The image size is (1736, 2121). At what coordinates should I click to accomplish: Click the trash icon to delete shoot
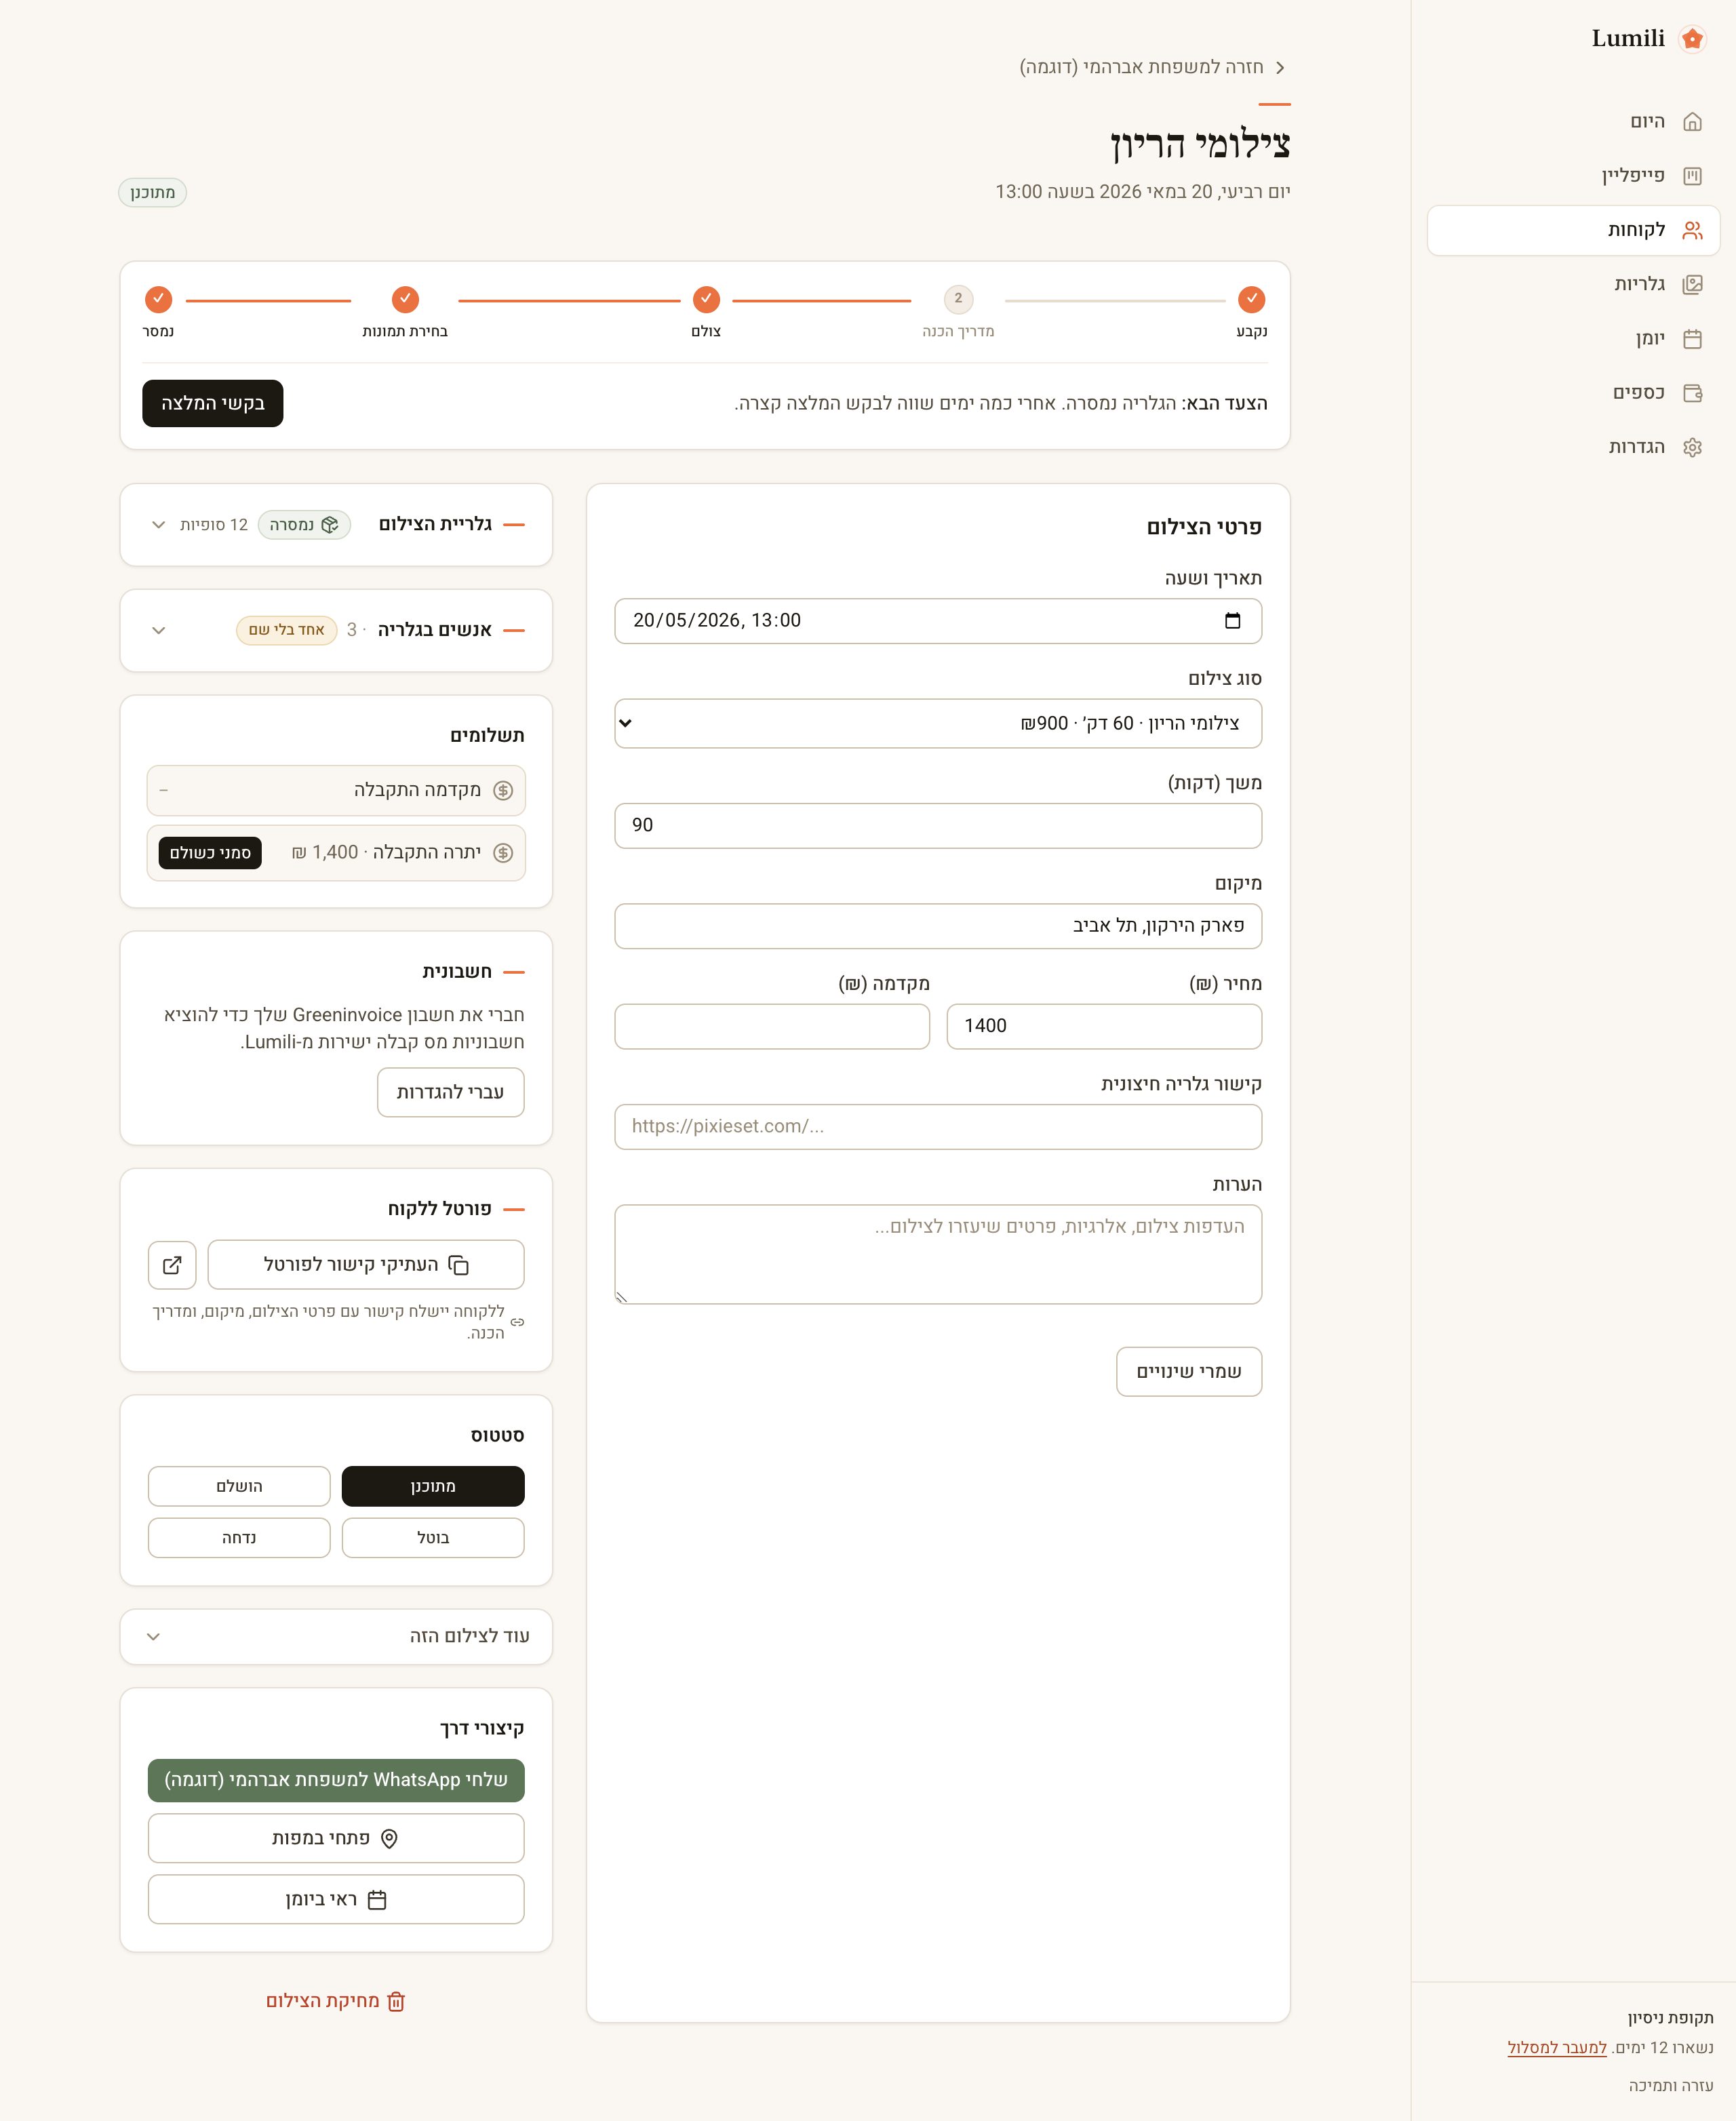(x=396, y=2001)
